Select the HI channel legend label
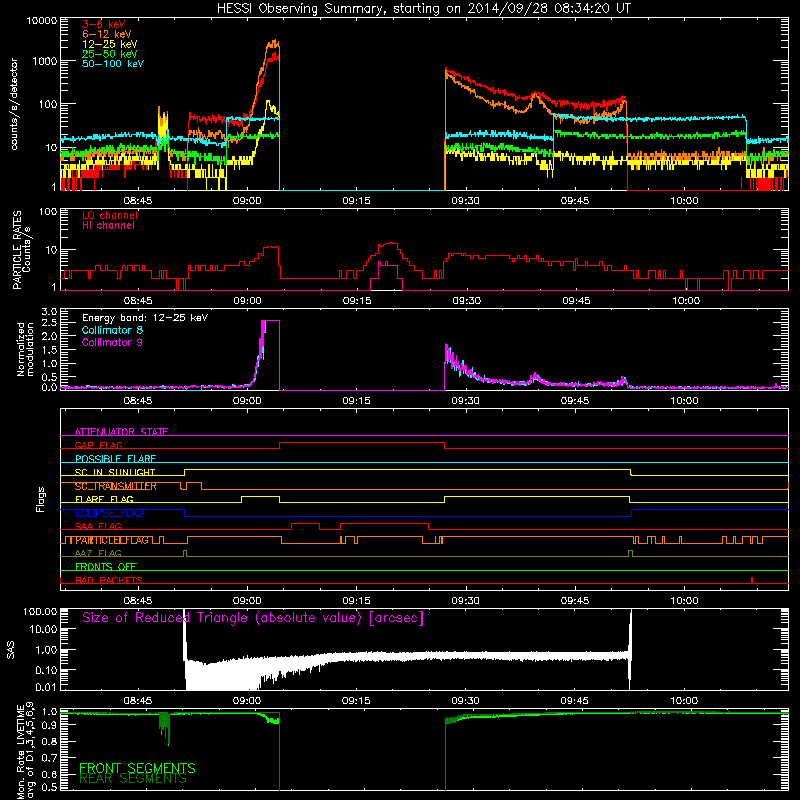Image resolution: width=800 pixels, height=800 pixels. tap(108, 226)
